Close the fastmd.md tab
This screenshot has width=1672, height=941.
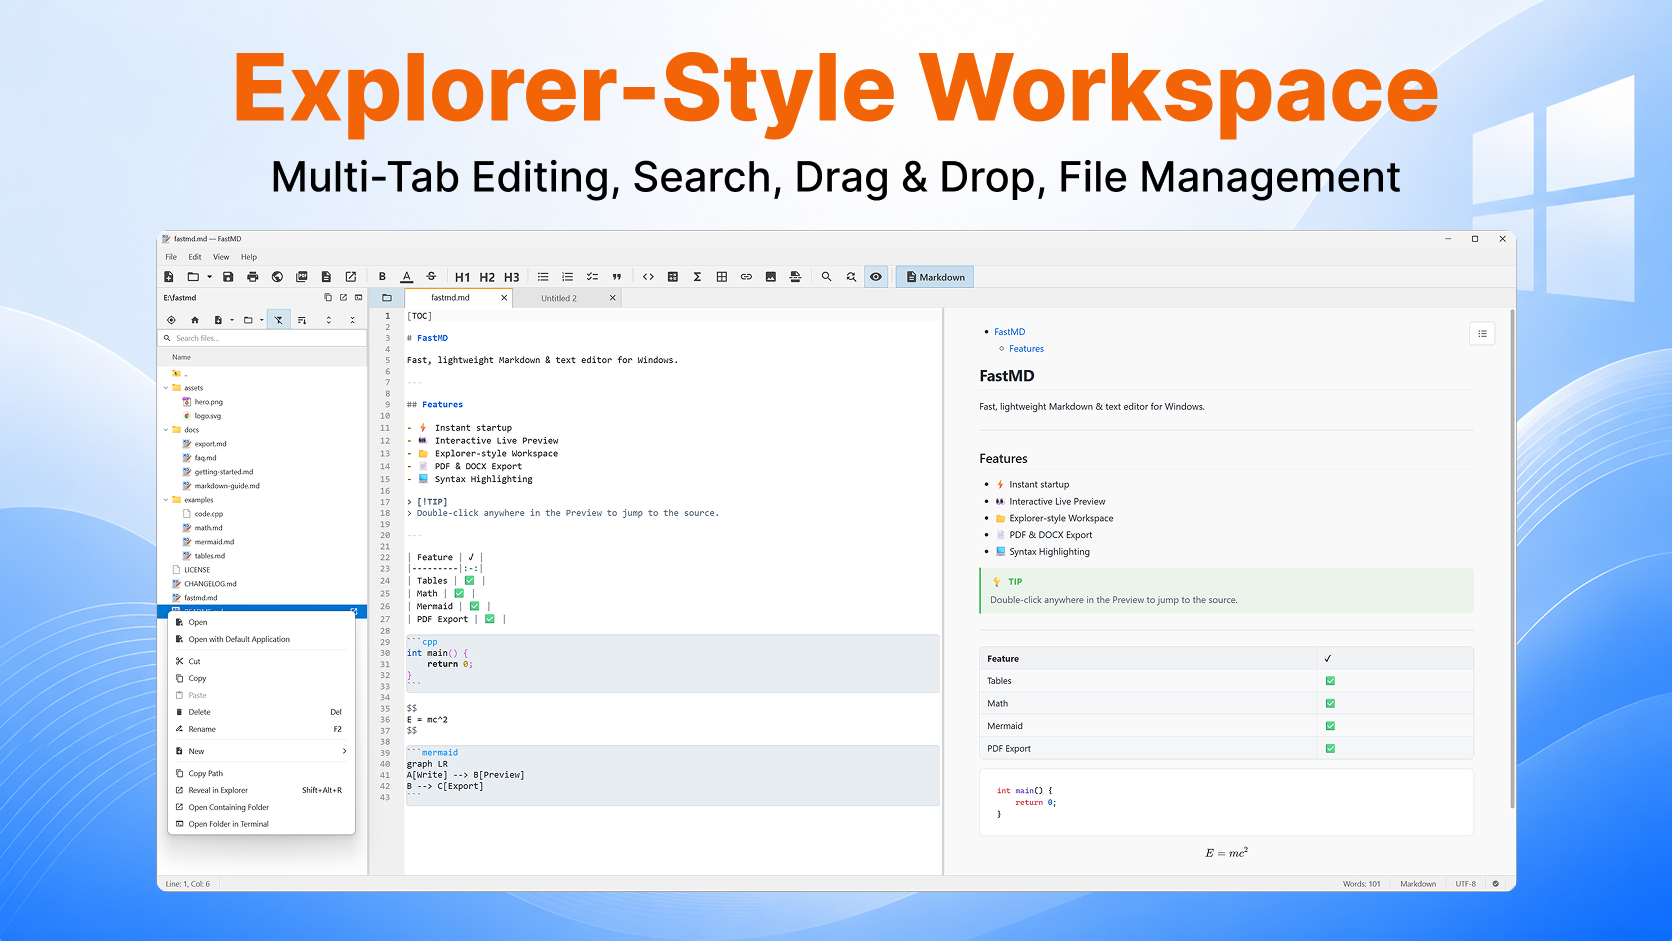[504, 298]
